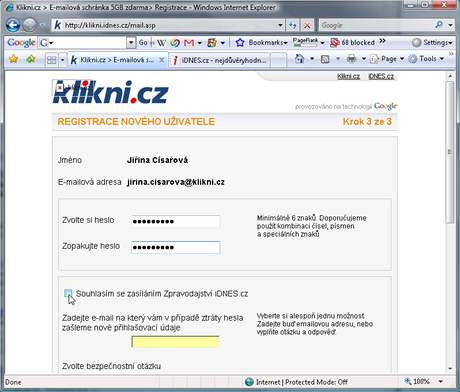Click the PageRank indicator
Screen dimensions: 460x392
(305, 42)
